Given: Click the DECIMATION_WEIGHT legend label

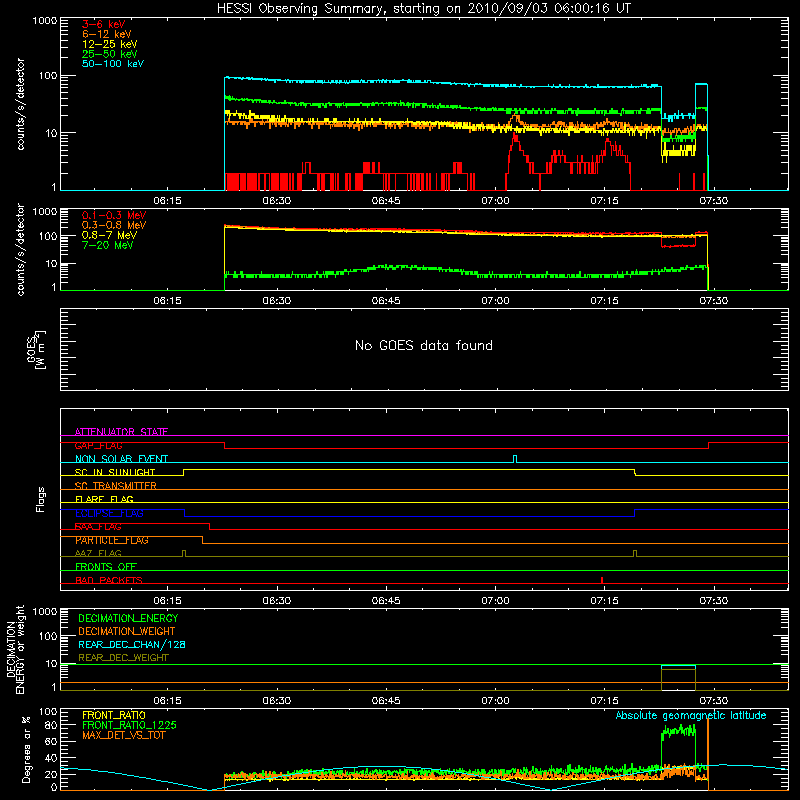Looking at the screenshot, I should click(x=127, y=631).
